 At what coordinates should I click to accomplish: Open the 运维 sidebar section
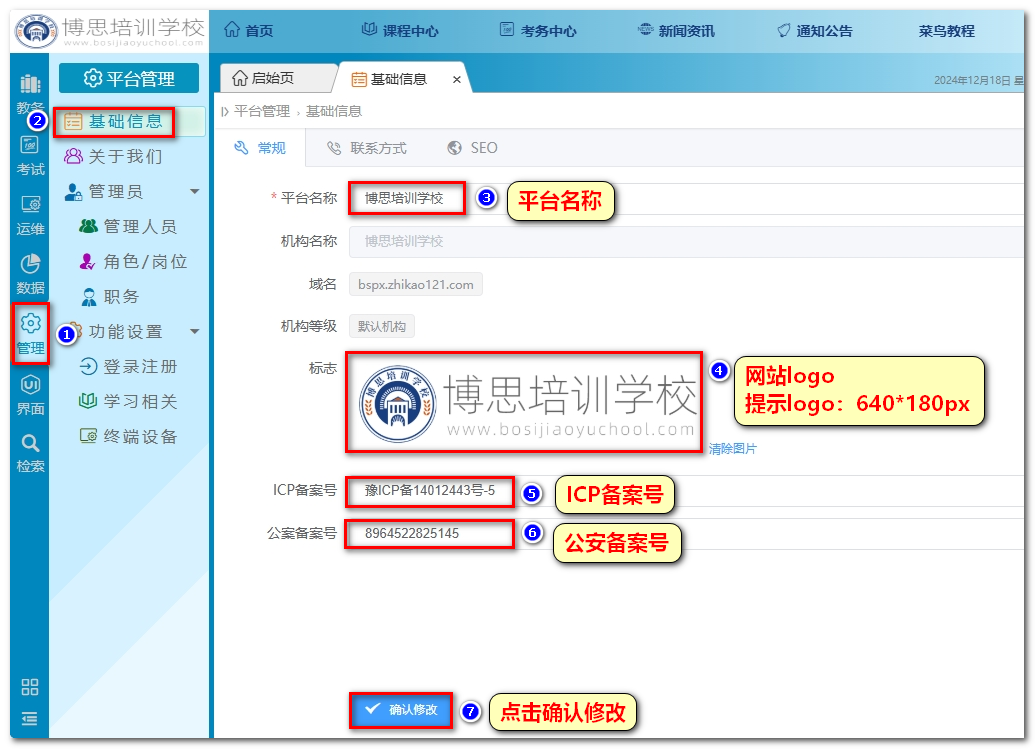click(30, 215)
